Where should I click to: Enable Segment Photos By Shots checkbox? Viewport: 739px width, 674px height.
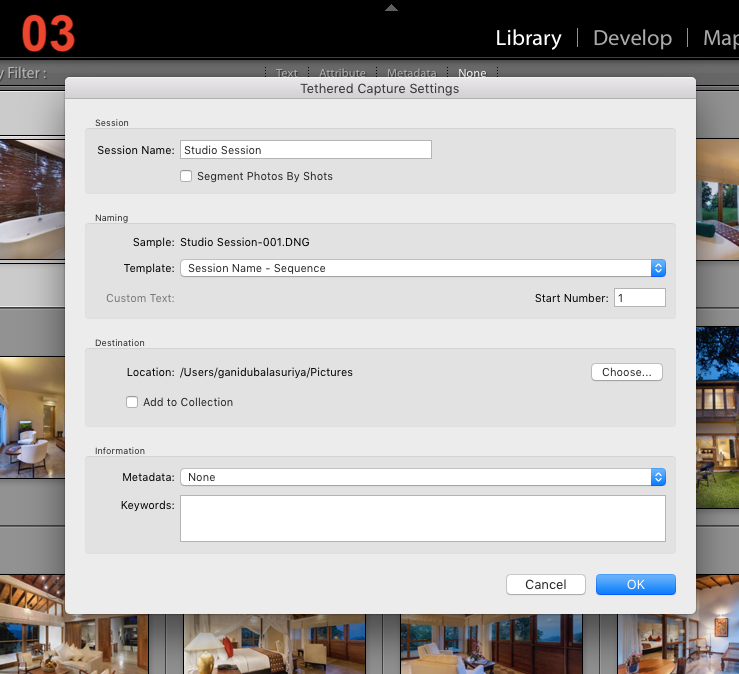coord(186,176)
